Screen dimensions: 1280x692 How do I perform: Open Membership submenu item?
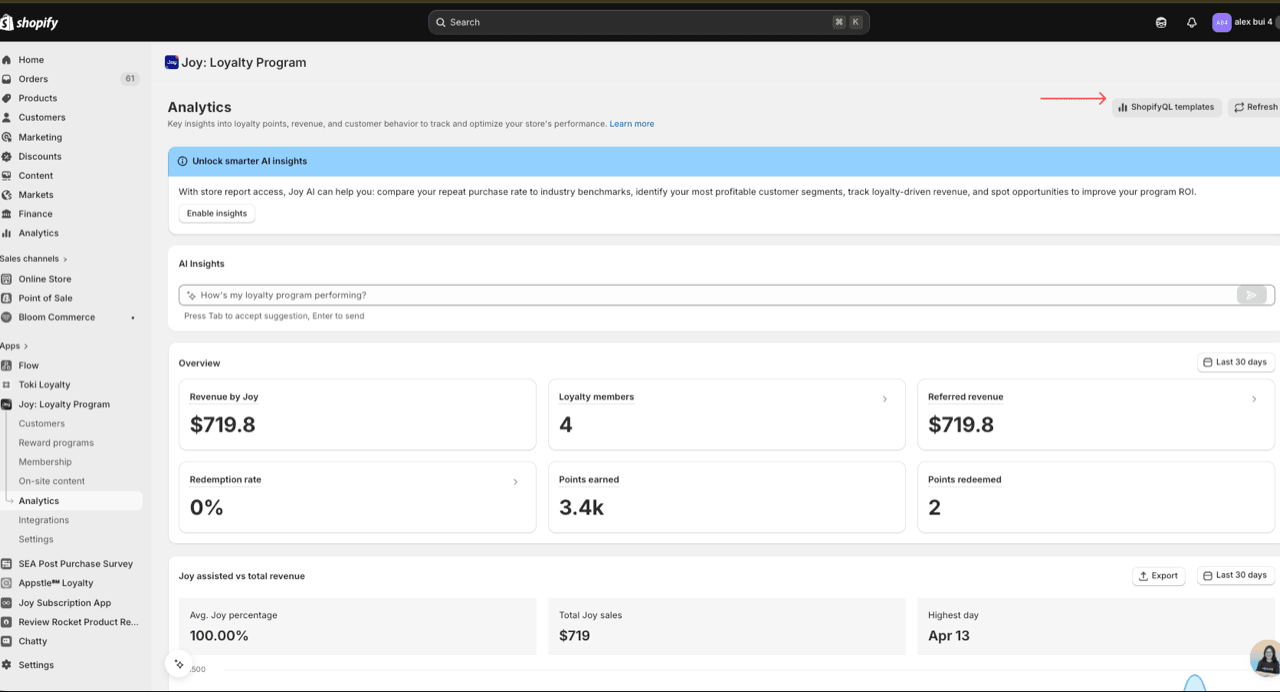pyautogui.click(x=45, y=462)
